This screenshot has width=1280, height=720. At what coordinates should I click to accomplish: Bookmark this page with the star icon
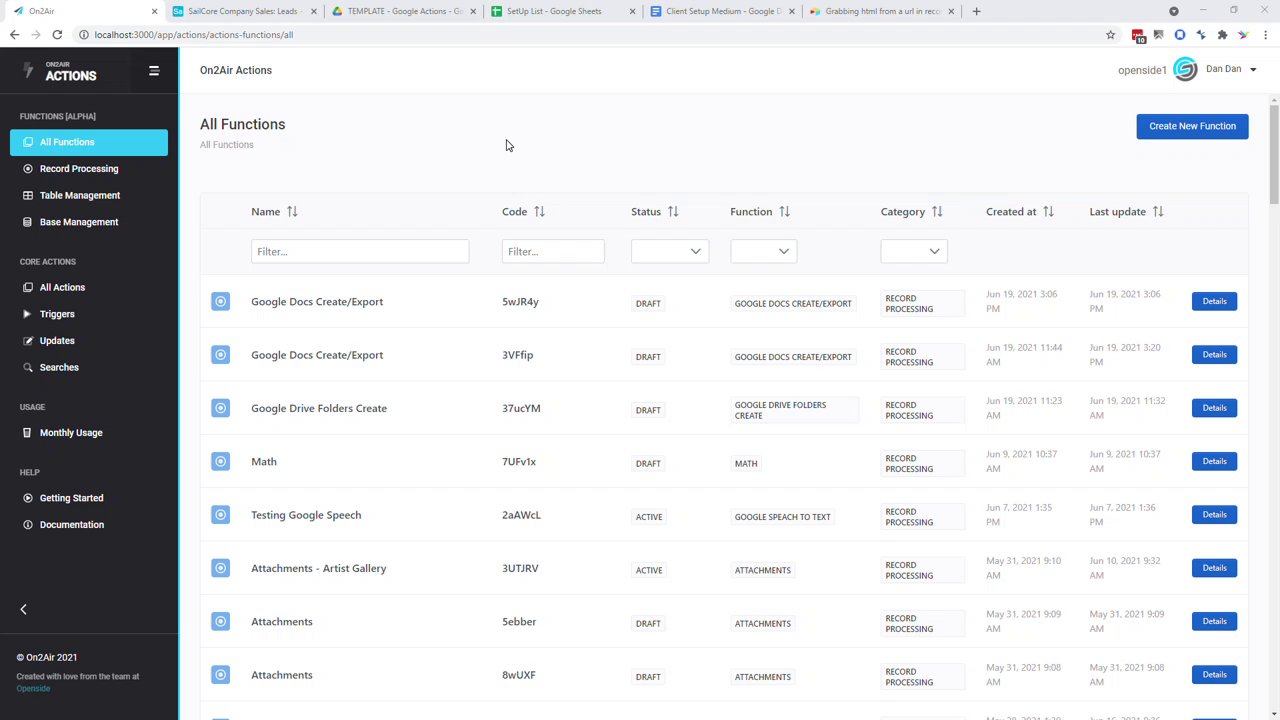click(1110, 35)
